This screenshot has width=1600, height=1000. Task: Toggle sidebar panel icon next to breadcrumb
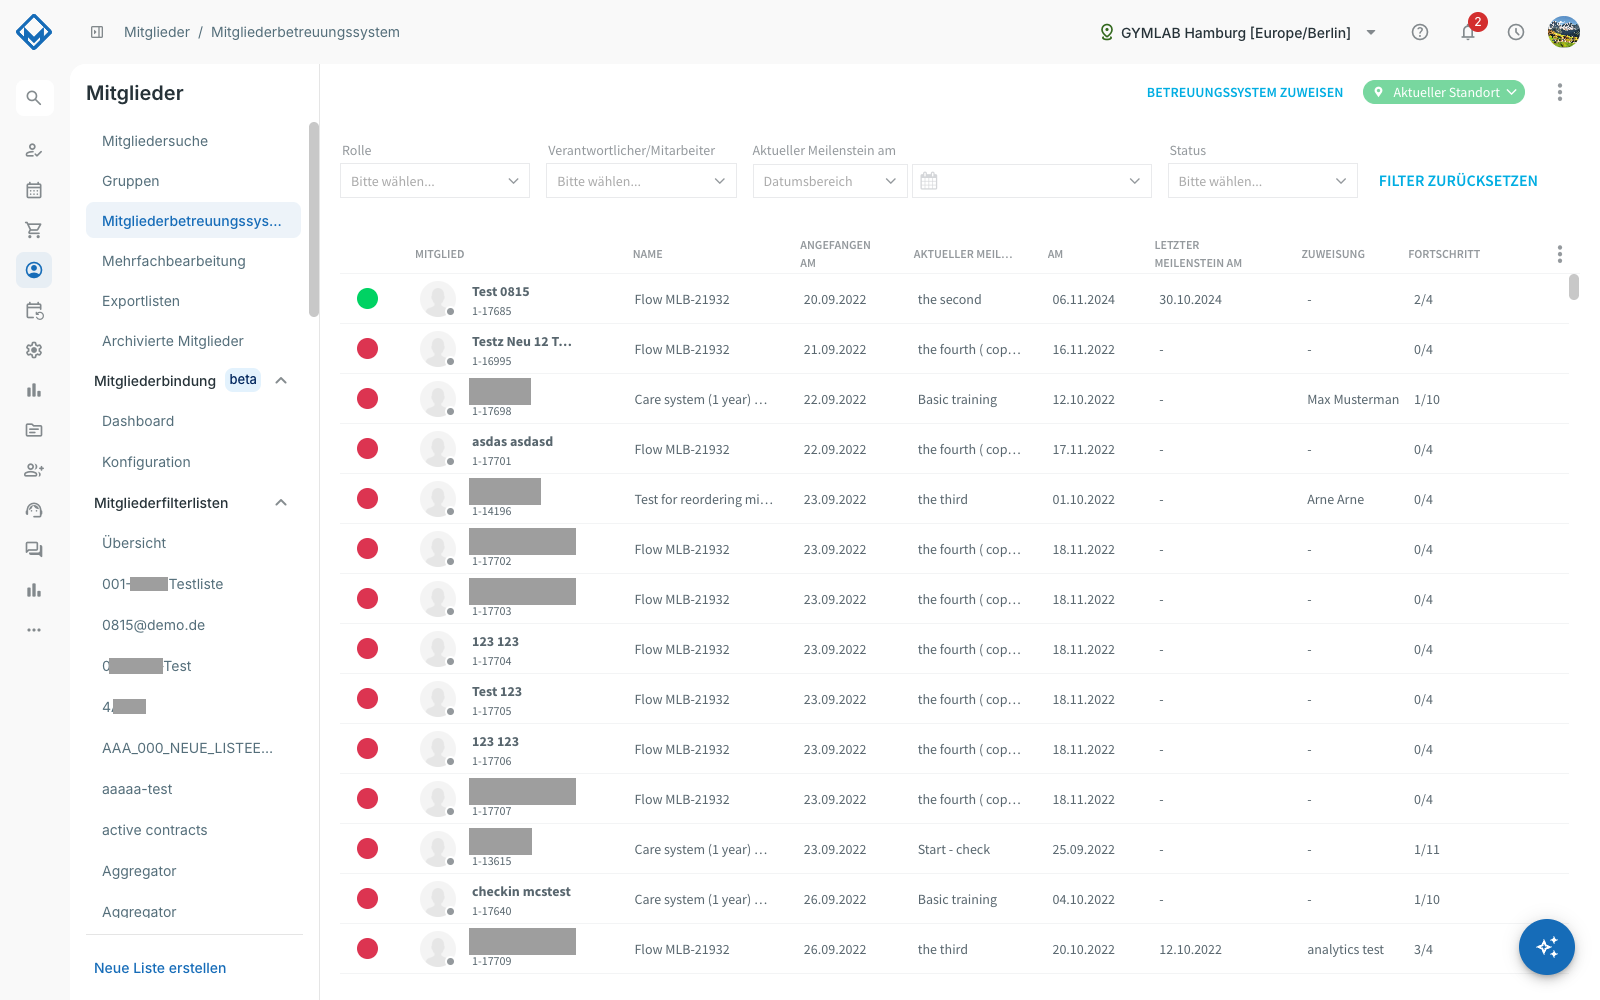pyautogui.click(x=97, y=32)
